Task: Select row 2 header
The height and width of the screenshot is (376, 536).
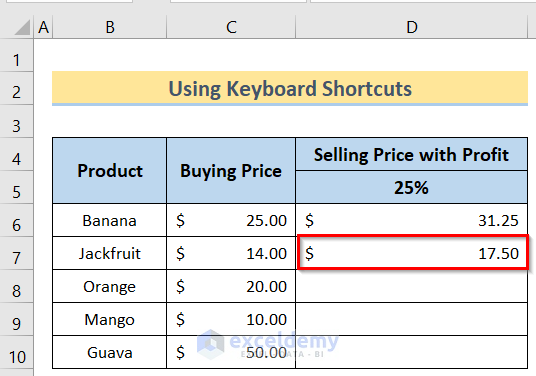Action: 16,92
